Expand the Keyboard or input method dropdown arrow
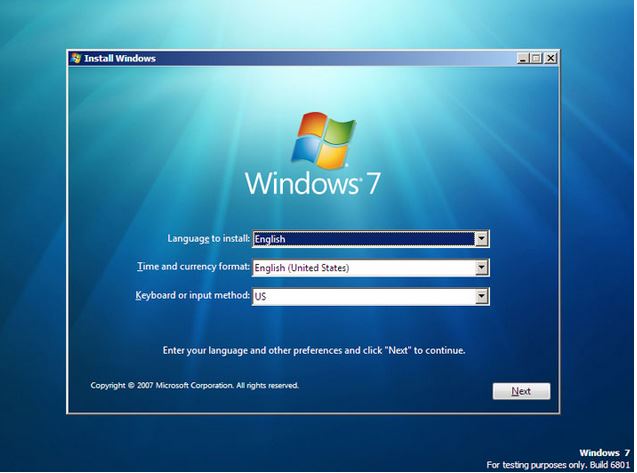 (481, 297)
